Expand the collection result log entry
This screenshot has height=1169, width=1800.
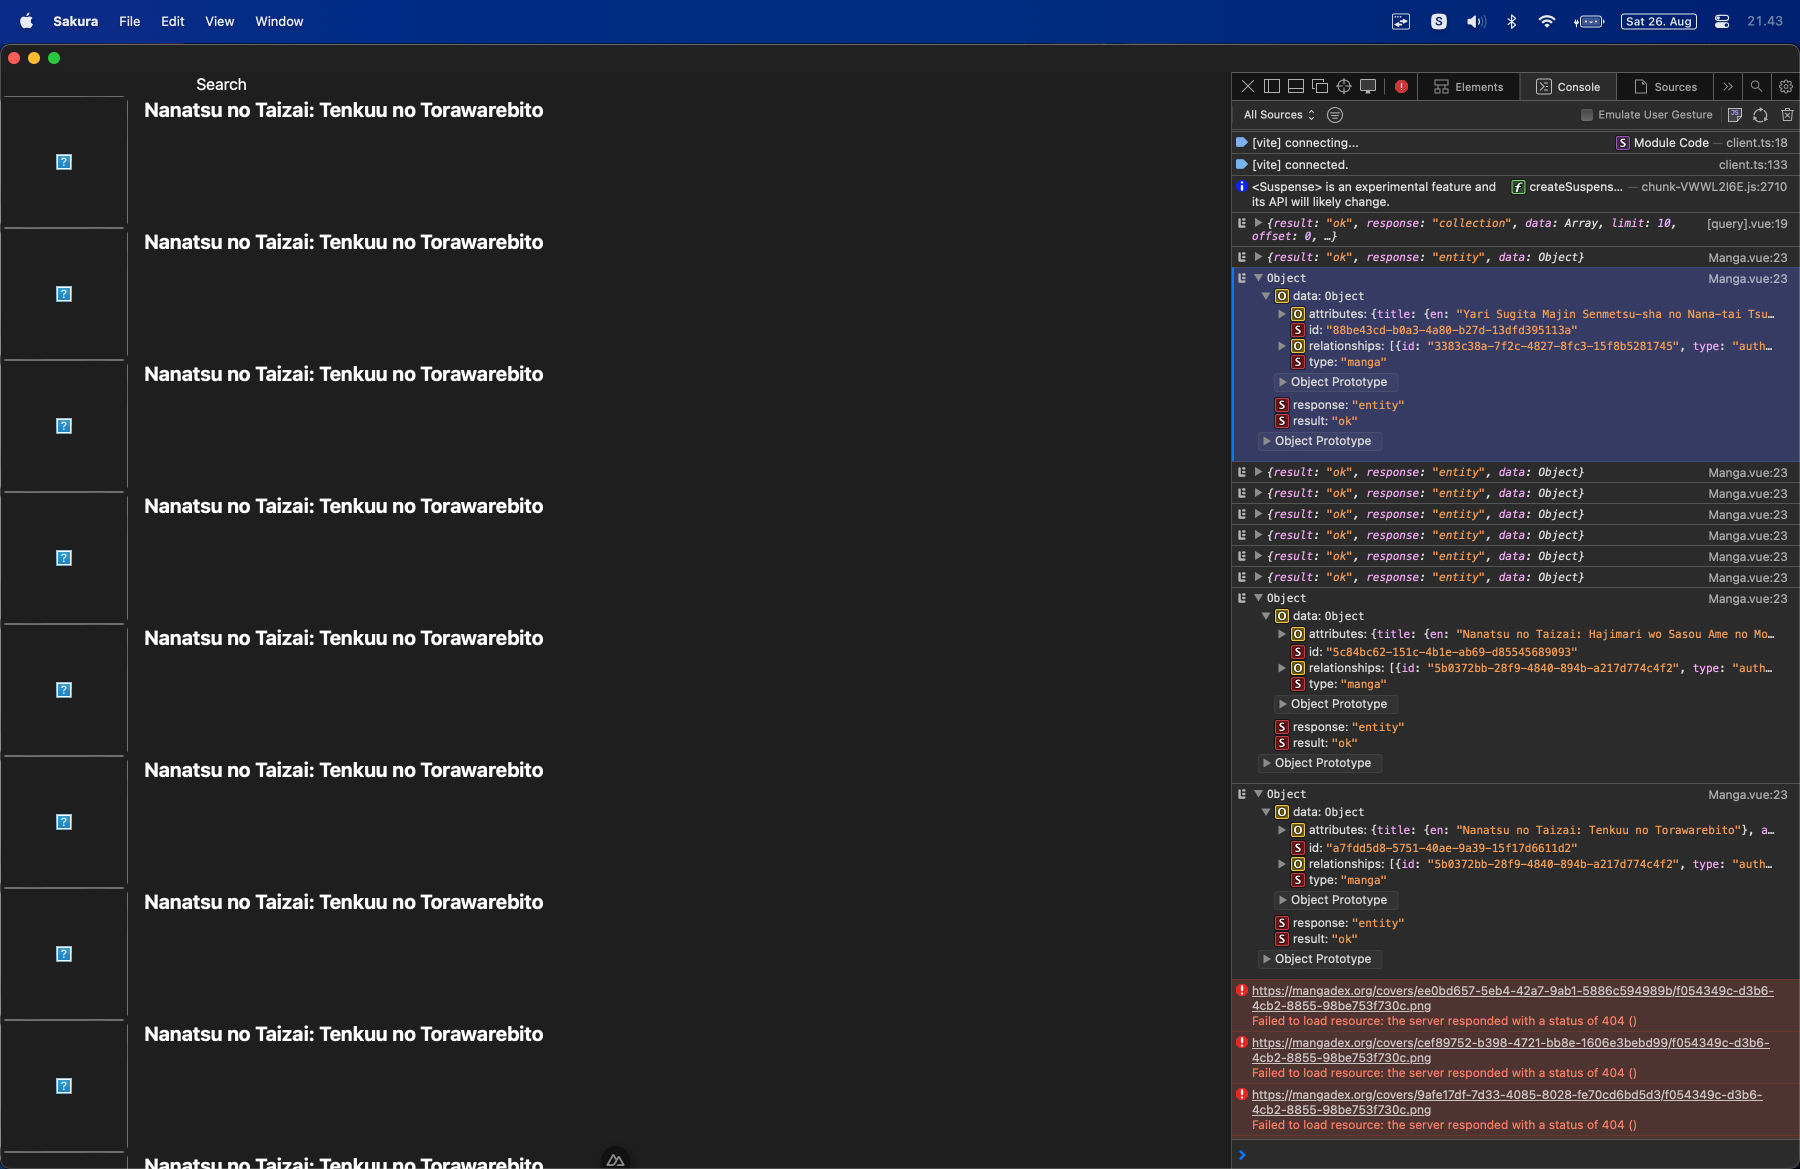[x=1259, y=223]
